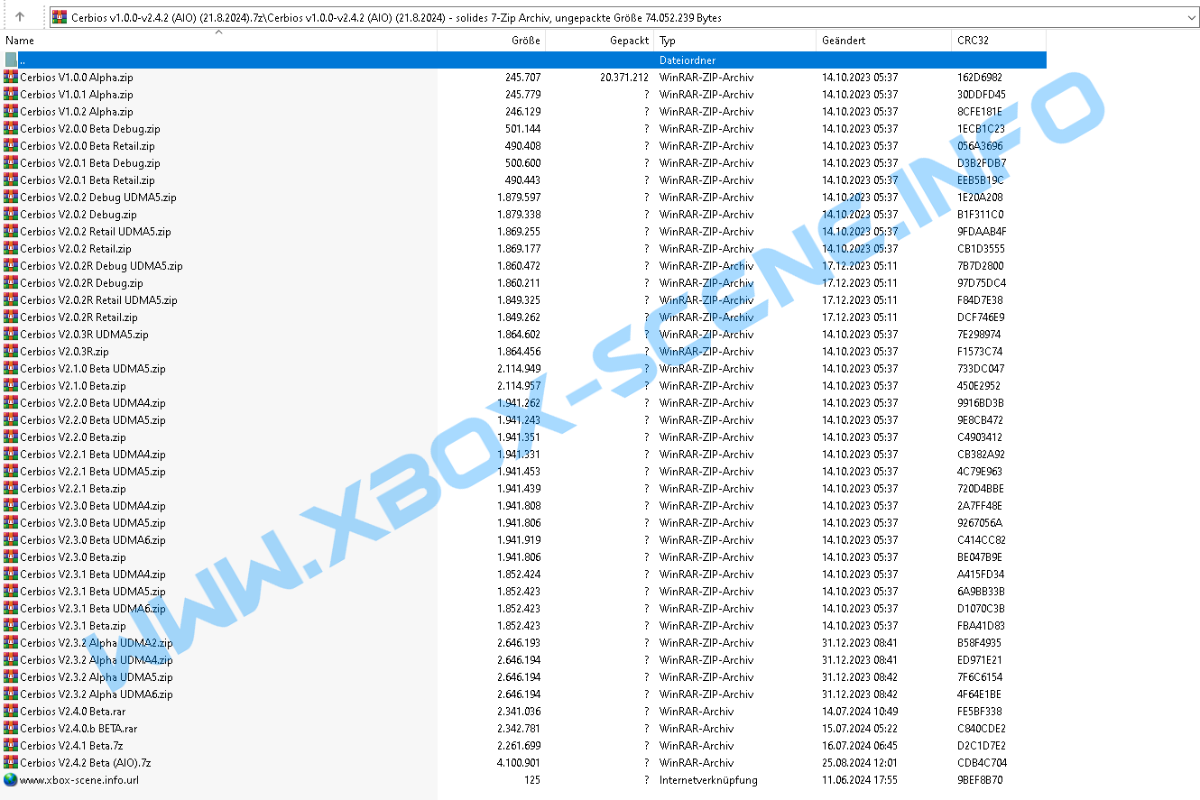Viewport: 1200px width, 800px height.
Task: Click the CRC32 value CDB4C704
Action: click(x=981, y=762)
